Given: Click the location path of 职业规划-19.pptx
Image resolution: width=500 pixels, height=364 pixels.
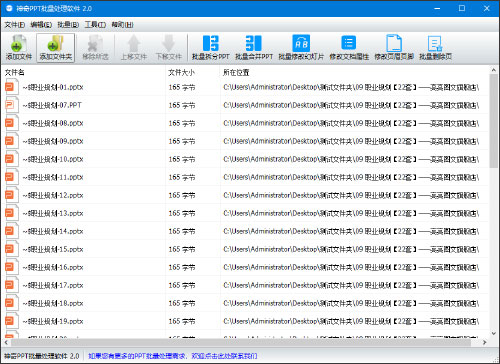Looking at the screenshot, I should tap(351, 321).
